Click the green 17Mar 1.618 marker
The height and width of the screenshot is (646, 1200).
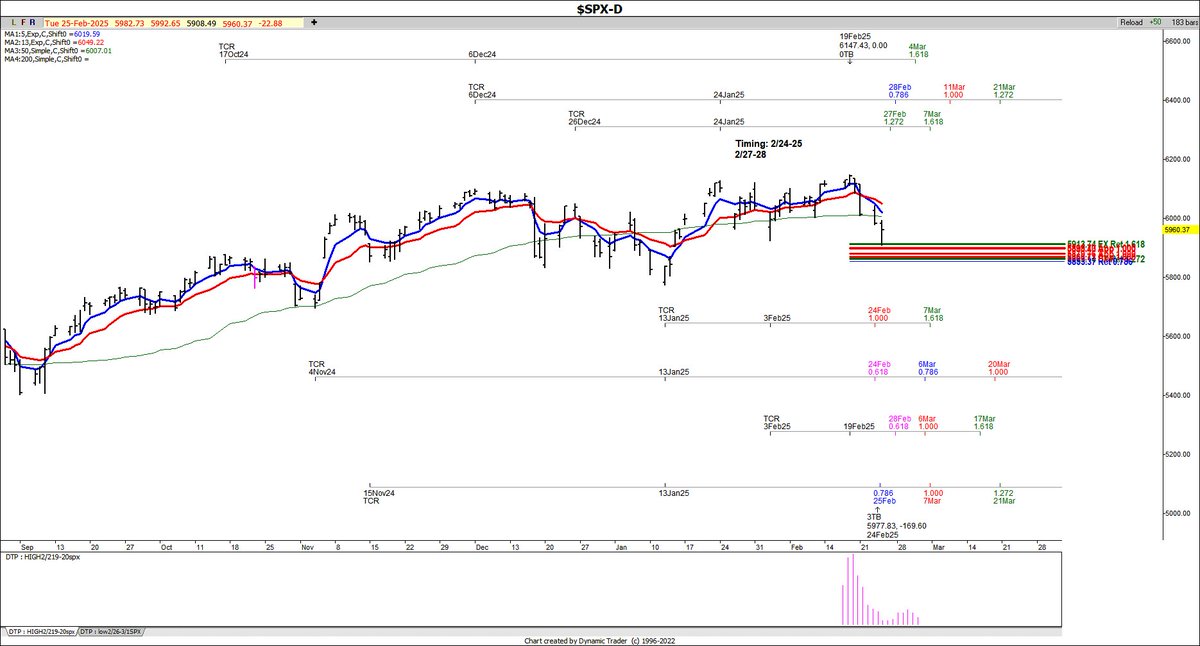tap(984, 422)
